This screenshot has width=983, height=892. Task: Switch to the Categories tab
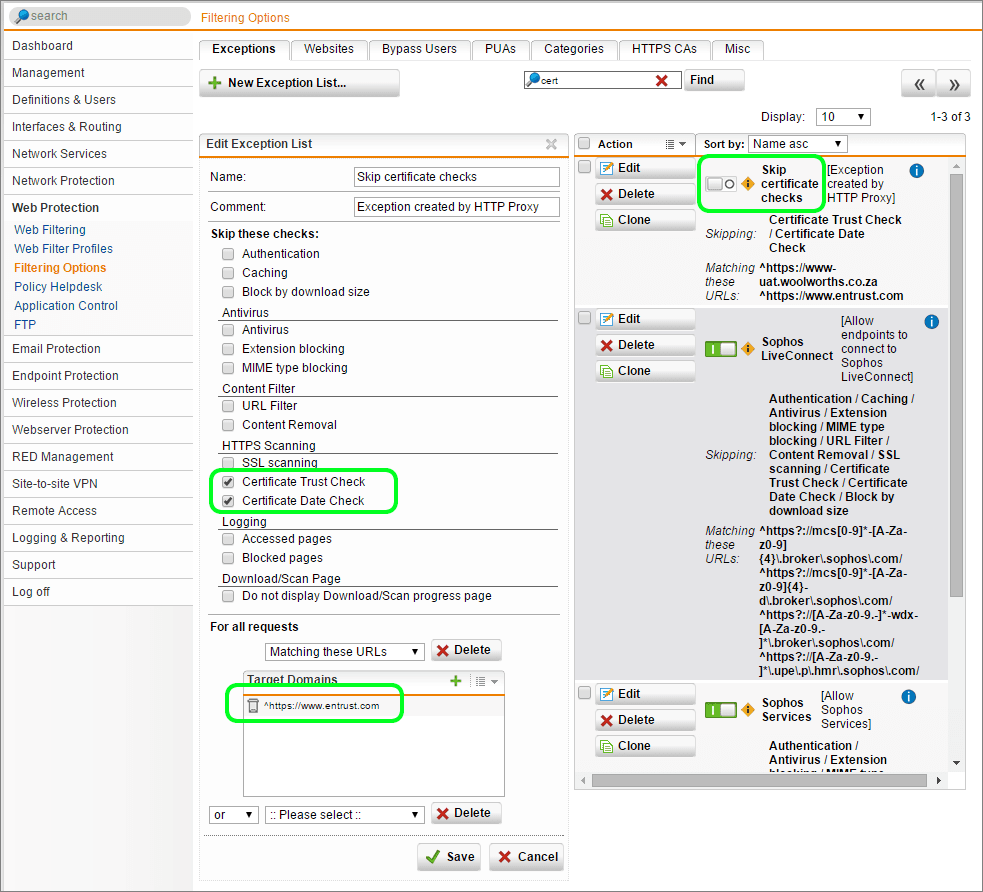[x=574, y=50]
